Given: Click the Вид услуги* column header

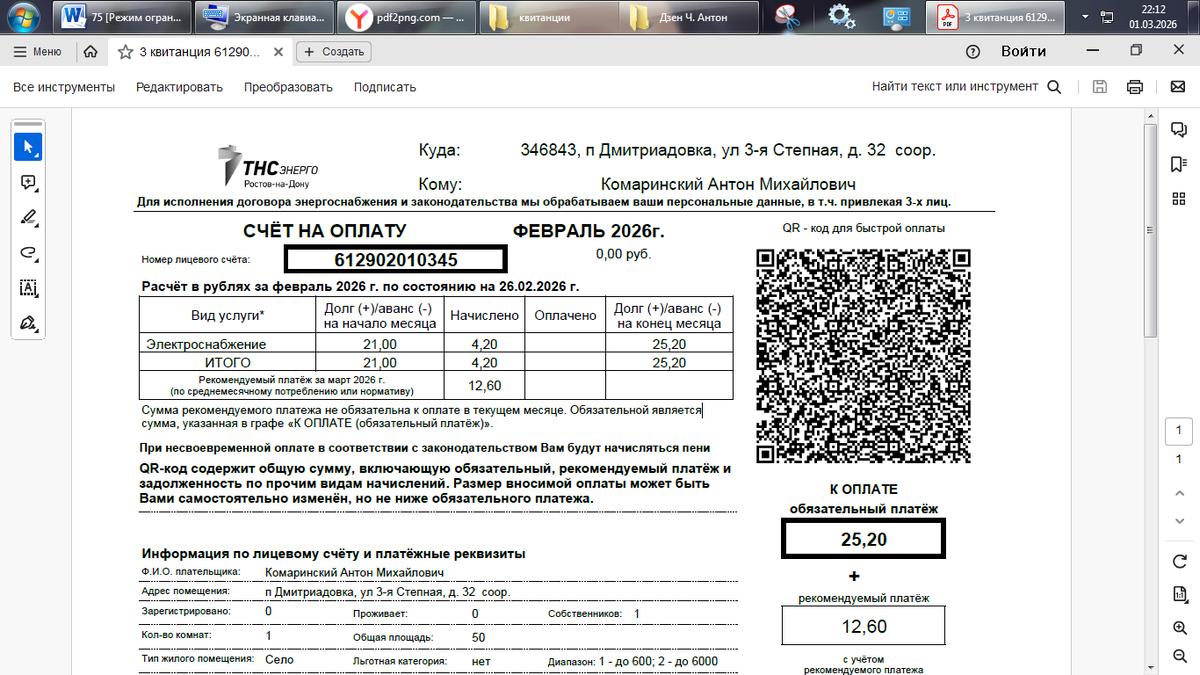Looking at the screenshot, I should pos(228,315).
